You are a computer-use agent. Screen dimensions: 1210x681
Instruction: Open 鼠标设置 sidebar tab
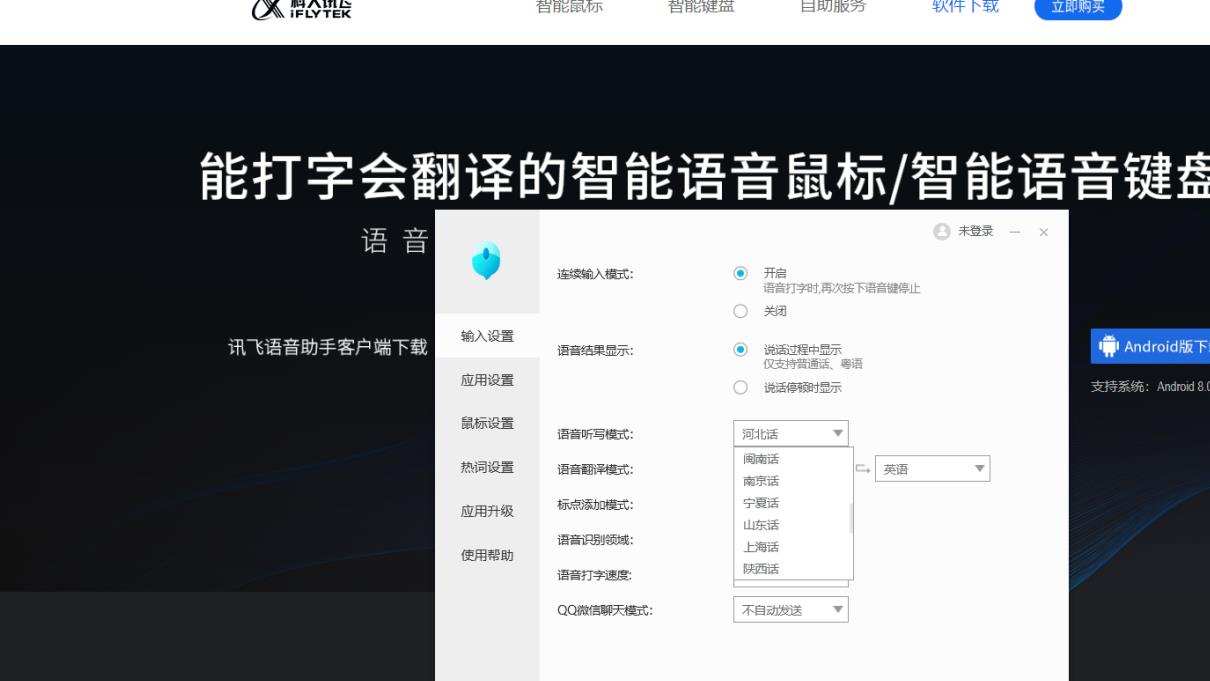(487, 423)
